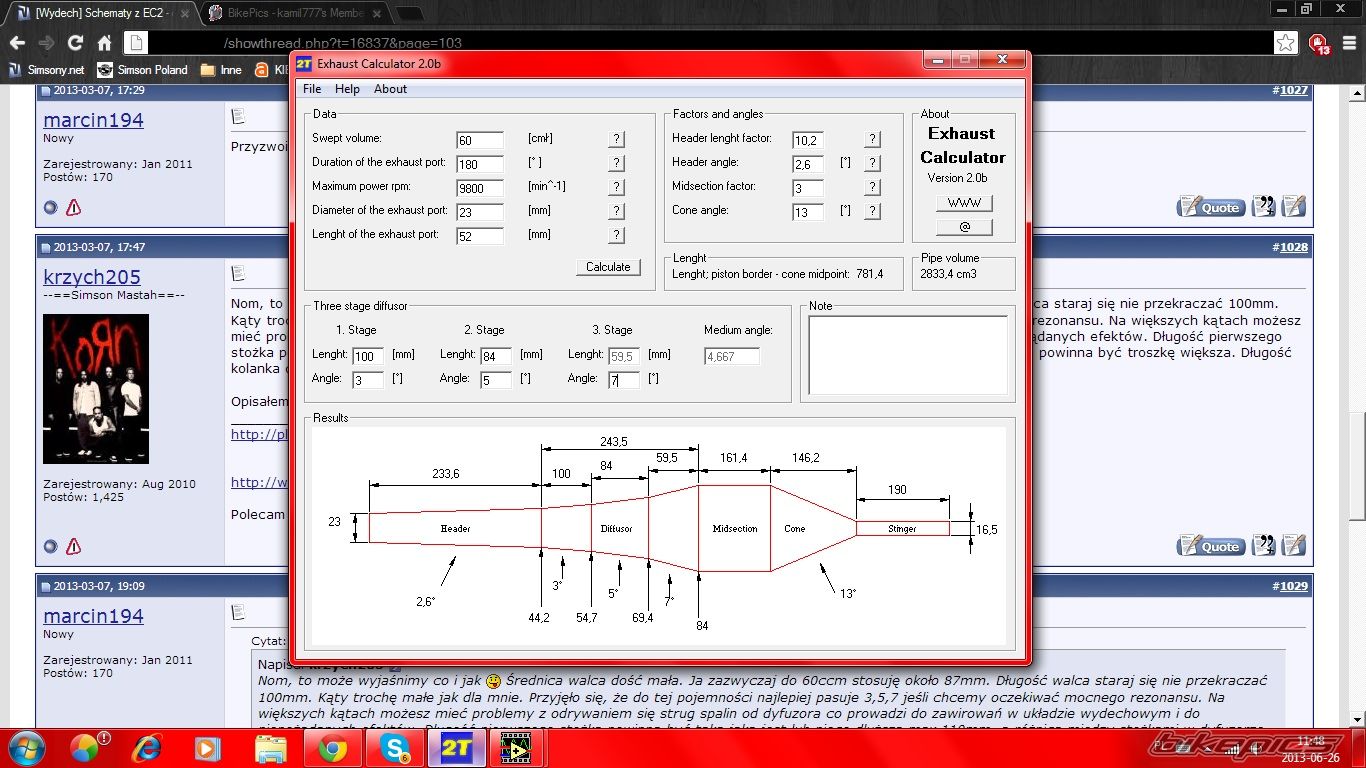Click help button next to Swept volume

pos(617,139)
